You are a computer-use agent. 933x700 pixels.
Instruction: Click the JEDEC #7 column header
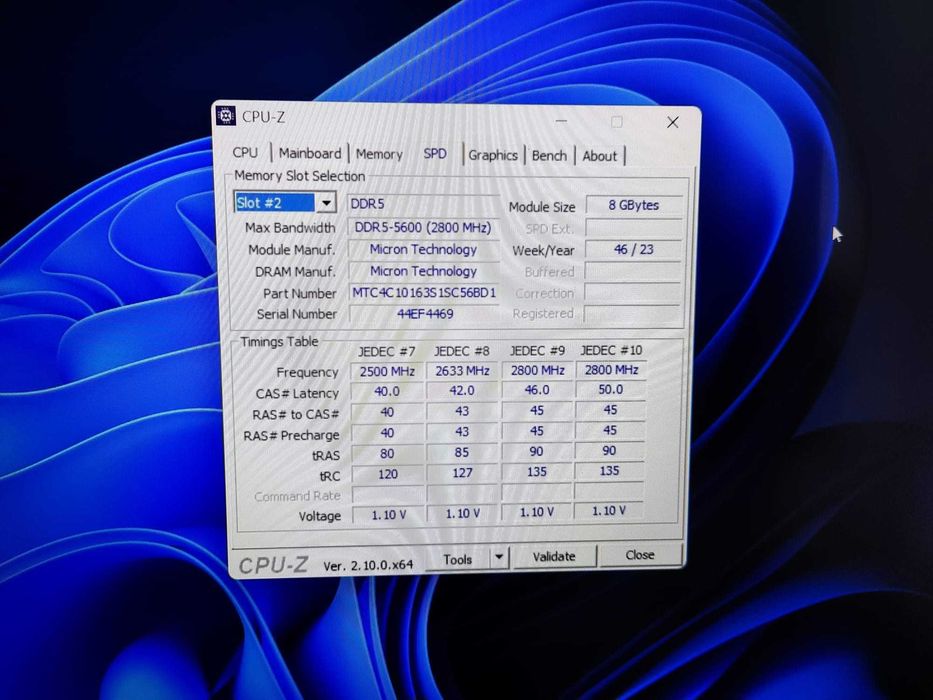click(x=387, y=351)
